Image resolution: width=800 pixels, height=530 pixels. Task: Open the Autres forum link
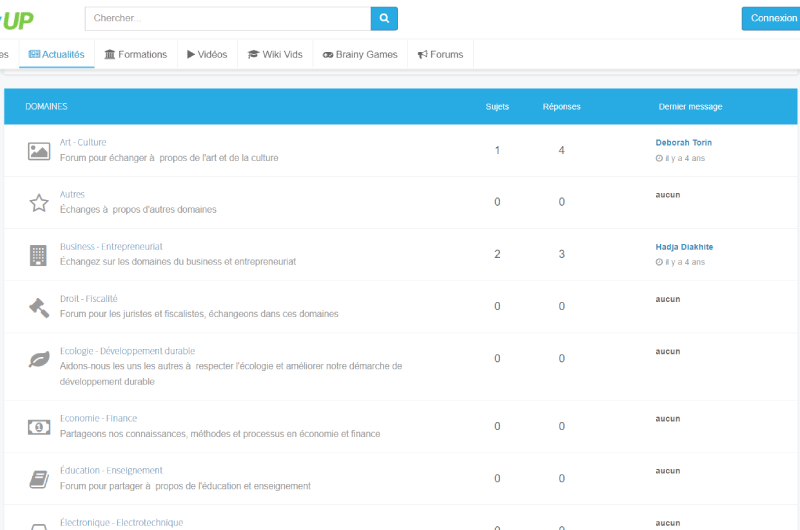72,194
